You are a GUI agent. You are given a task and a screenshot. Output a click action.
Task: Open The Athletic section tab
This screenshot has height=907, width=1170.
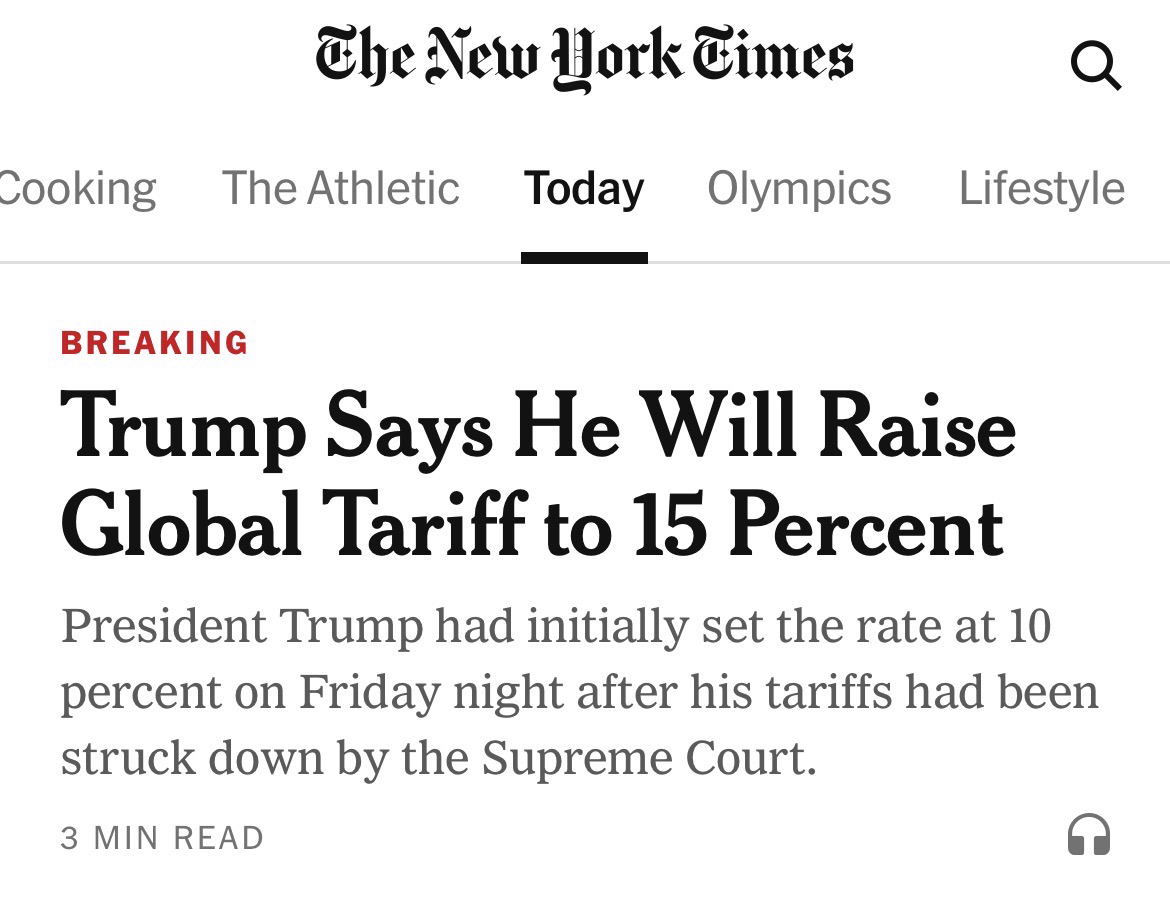(340, 188)
